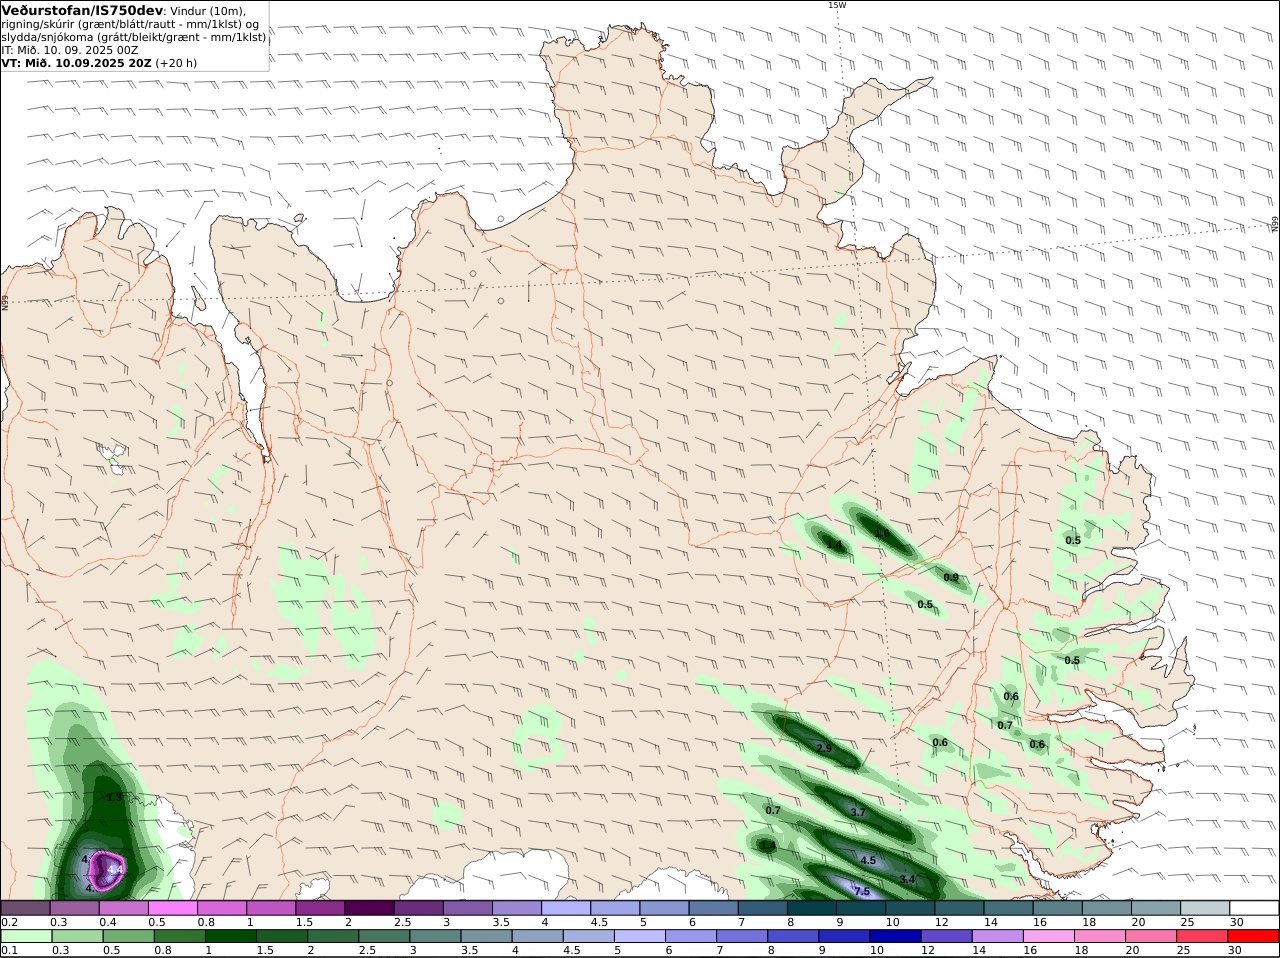The width and height of the screenshot is (1280, 958).
Task: Click the rigning/skúrir legend description line
Action: coord(129,24)
